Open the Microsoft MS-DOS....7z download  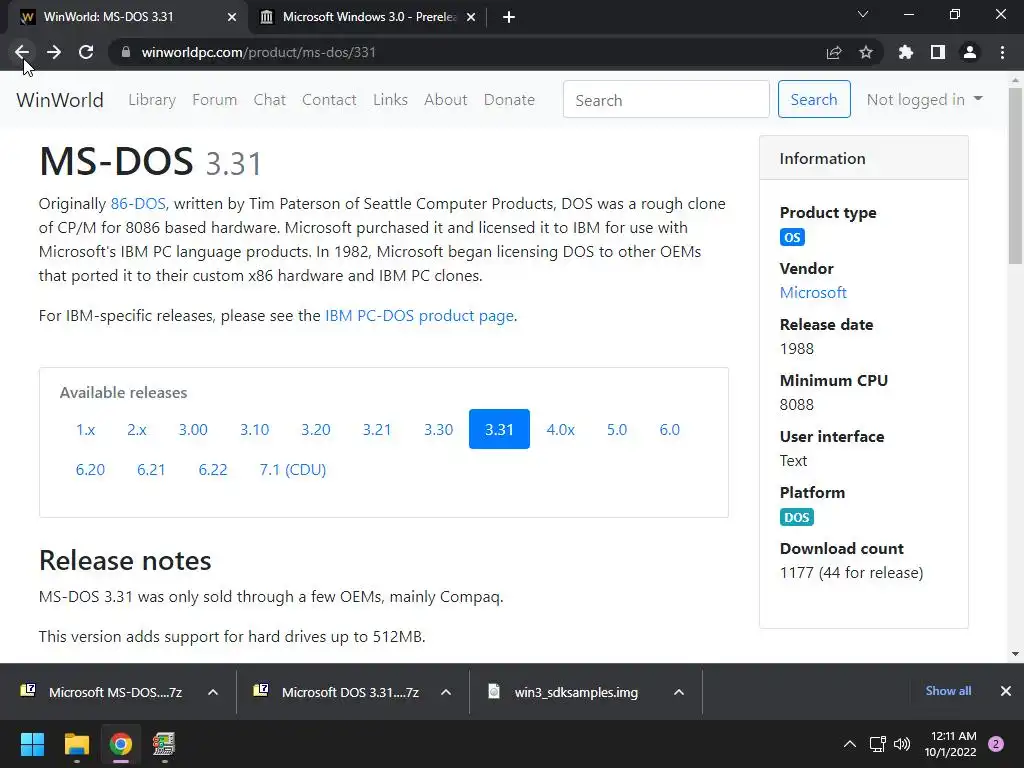101,692
